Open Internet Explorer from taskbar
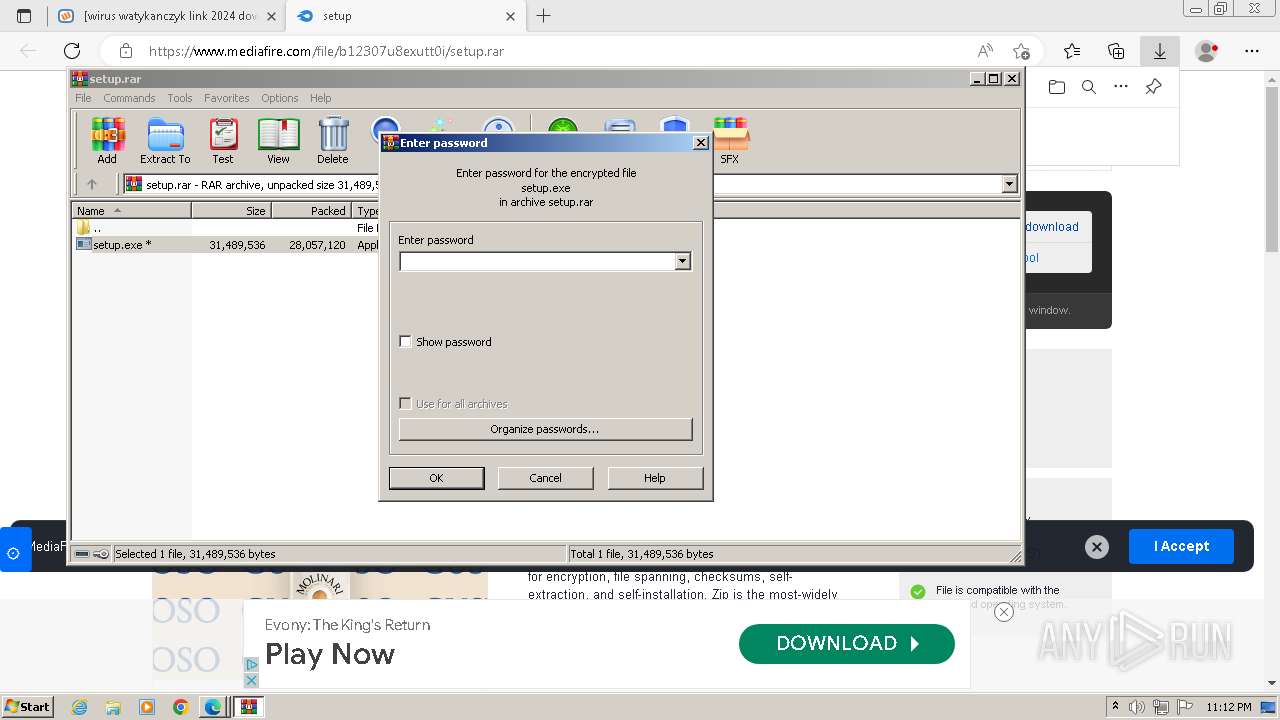The width and height of the screenshot is (1280, 720). [x=80, y=707]
